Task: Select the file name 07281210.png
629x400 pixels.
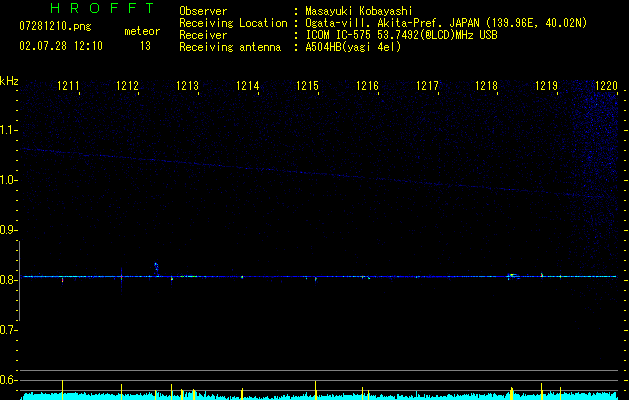Action: point(55,27)
